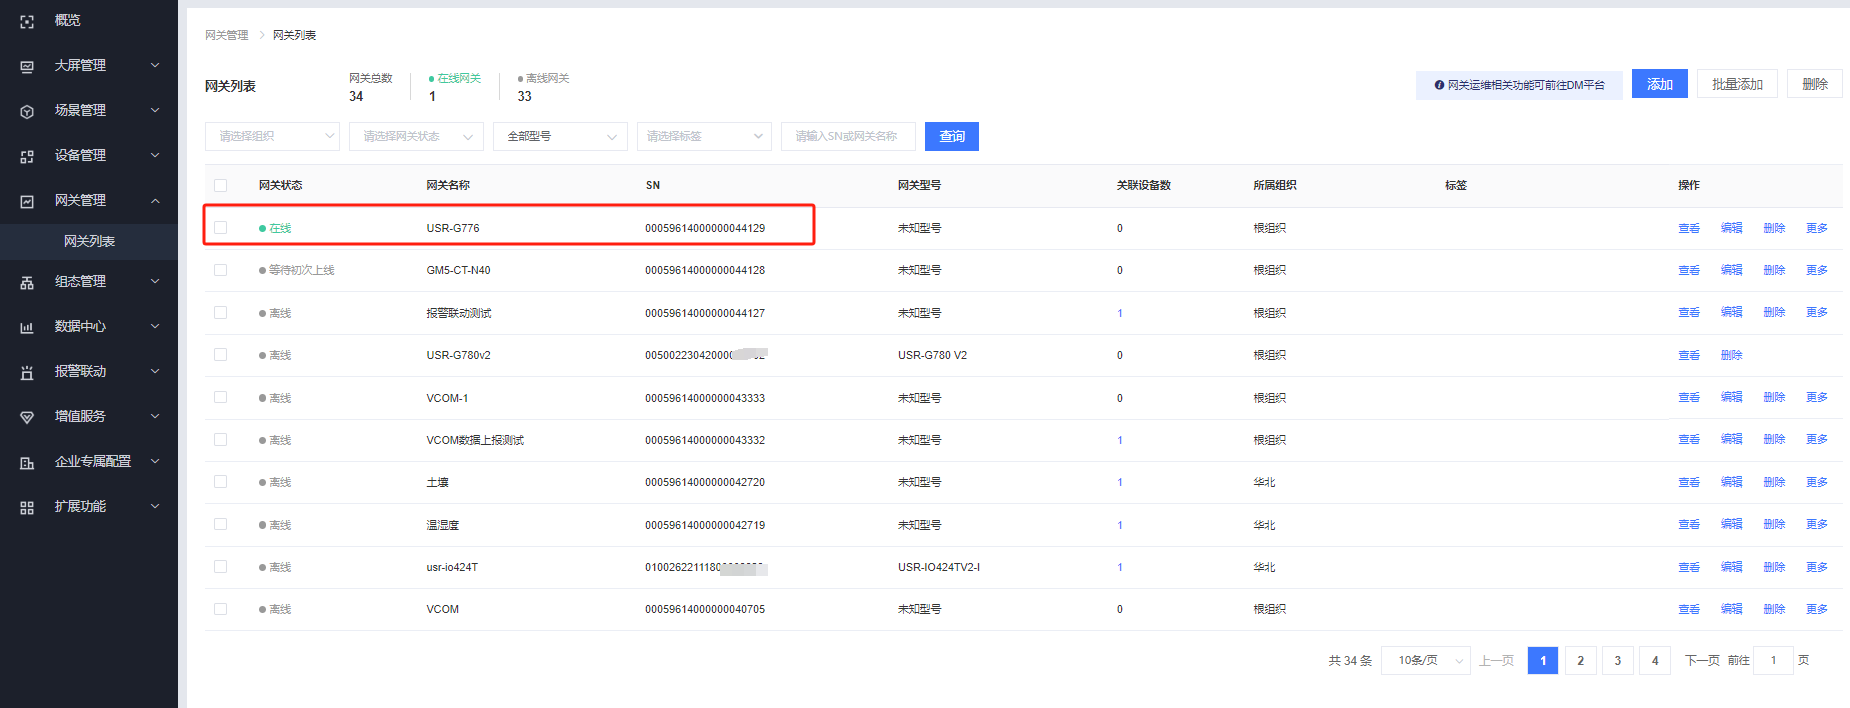Open the 请选择组织 organization dropdown
Viewport: 1850px width, 708px height.
pyautogui.click(x=272, y=136)
